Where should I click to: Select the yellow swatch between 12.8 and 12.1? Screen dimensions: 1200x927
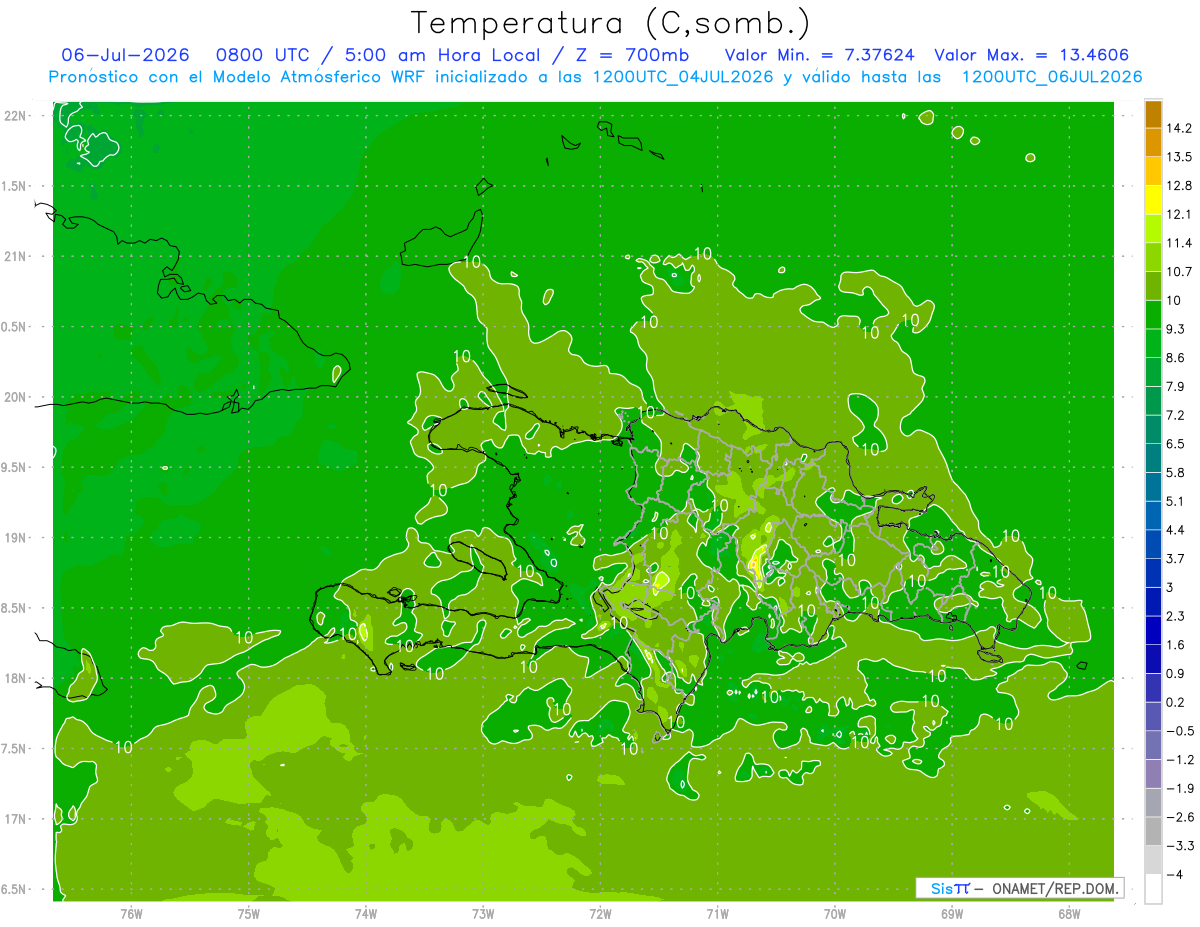pyautogui.click(x=1153, y=200)
